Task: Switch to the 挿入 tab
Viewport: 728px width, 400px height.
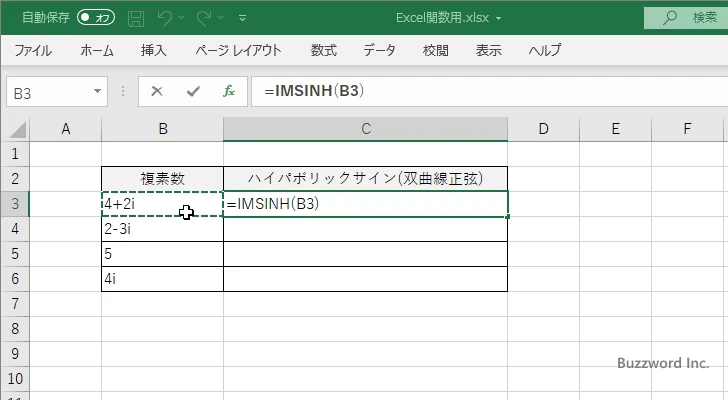Action: 154,50
